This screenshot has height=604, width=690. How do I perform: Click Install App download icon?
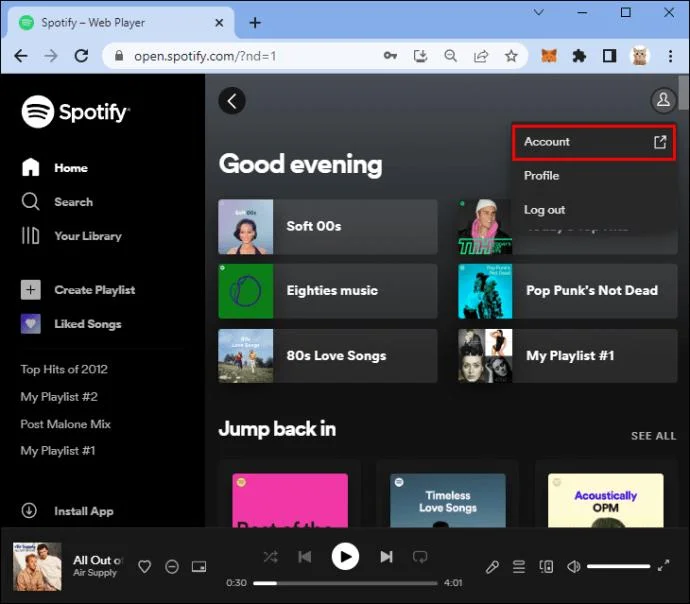pos(29,511)
